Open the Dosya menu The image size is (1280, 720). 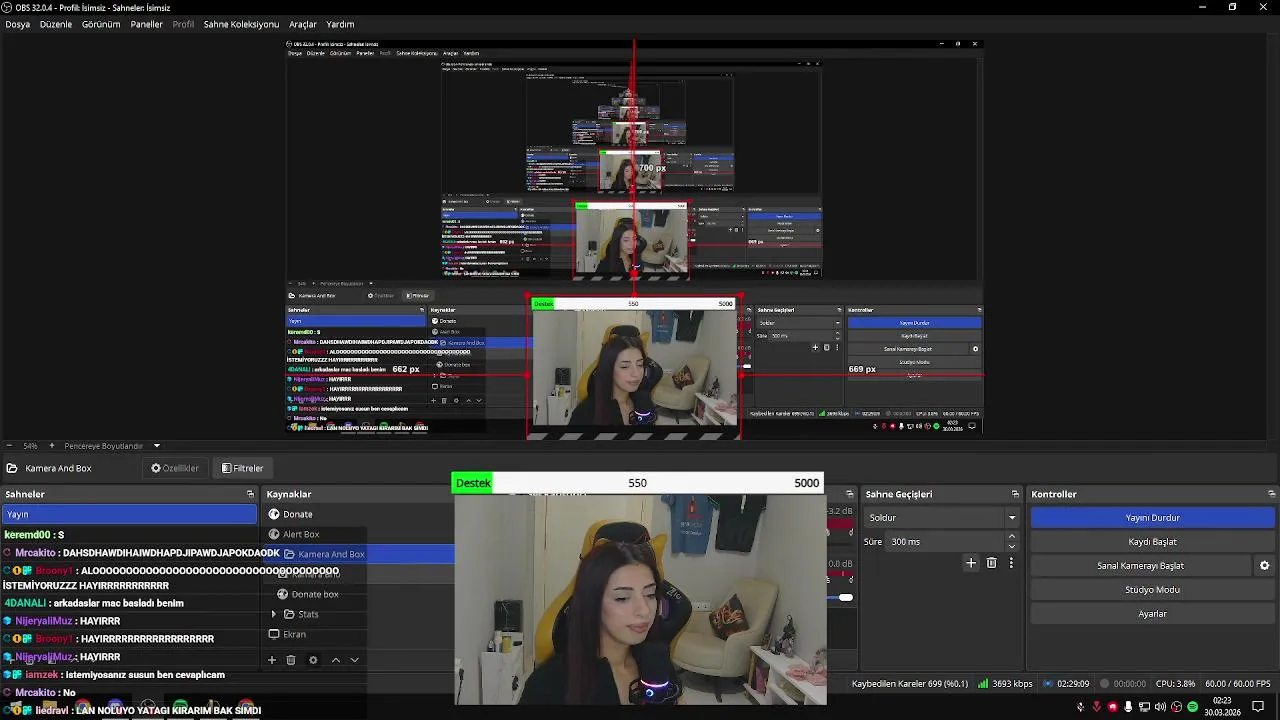click(x=17, y=24)
